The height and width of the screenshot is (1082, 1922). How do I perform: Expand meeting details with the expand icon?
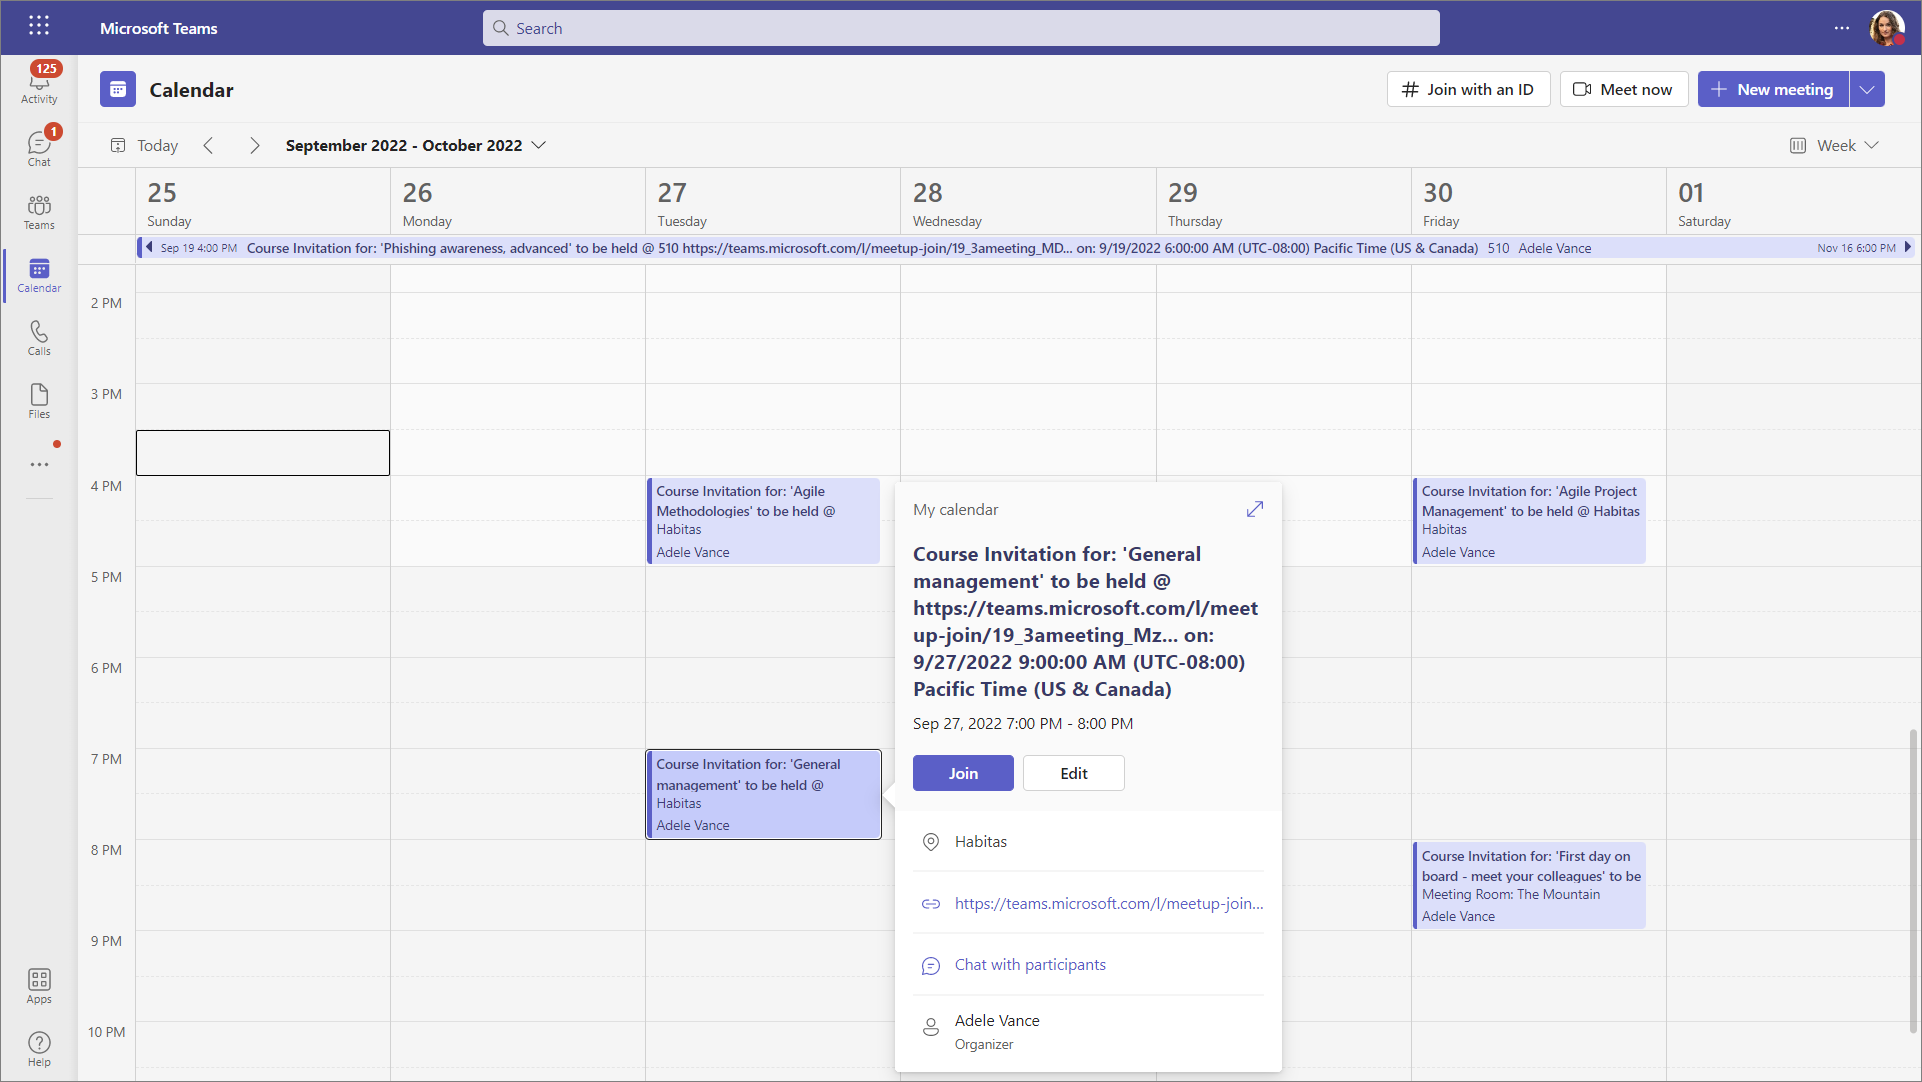coord(1255,509)
